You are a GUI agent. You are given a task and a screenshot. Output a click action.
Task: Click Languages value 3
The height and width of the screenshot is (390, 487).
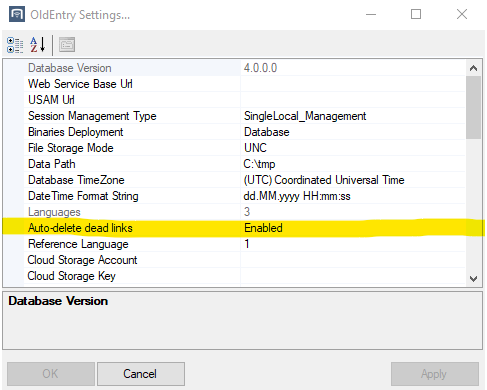[247, 212]
